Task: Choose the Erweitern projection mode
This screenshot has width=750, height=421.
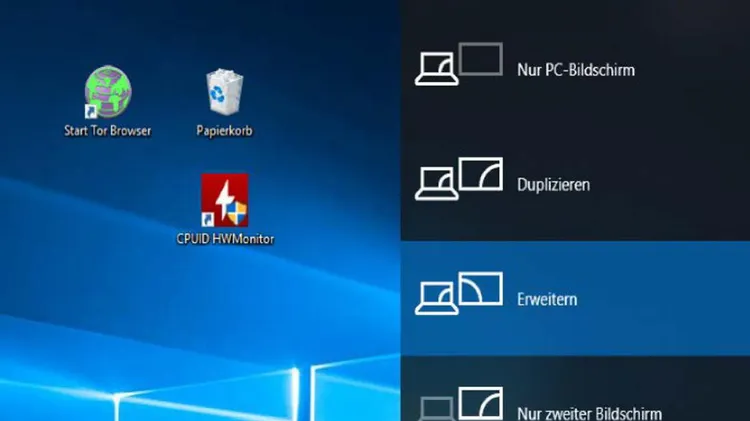Action: tap(575, 299)
